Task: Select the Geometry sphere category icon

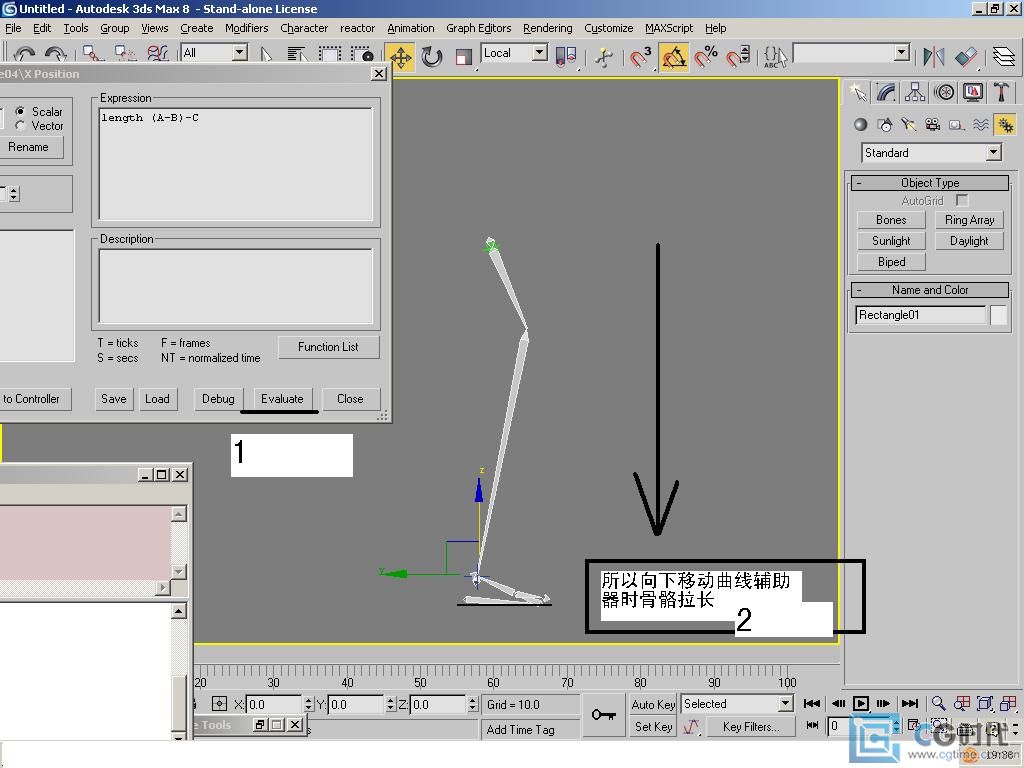Action: 861,124
